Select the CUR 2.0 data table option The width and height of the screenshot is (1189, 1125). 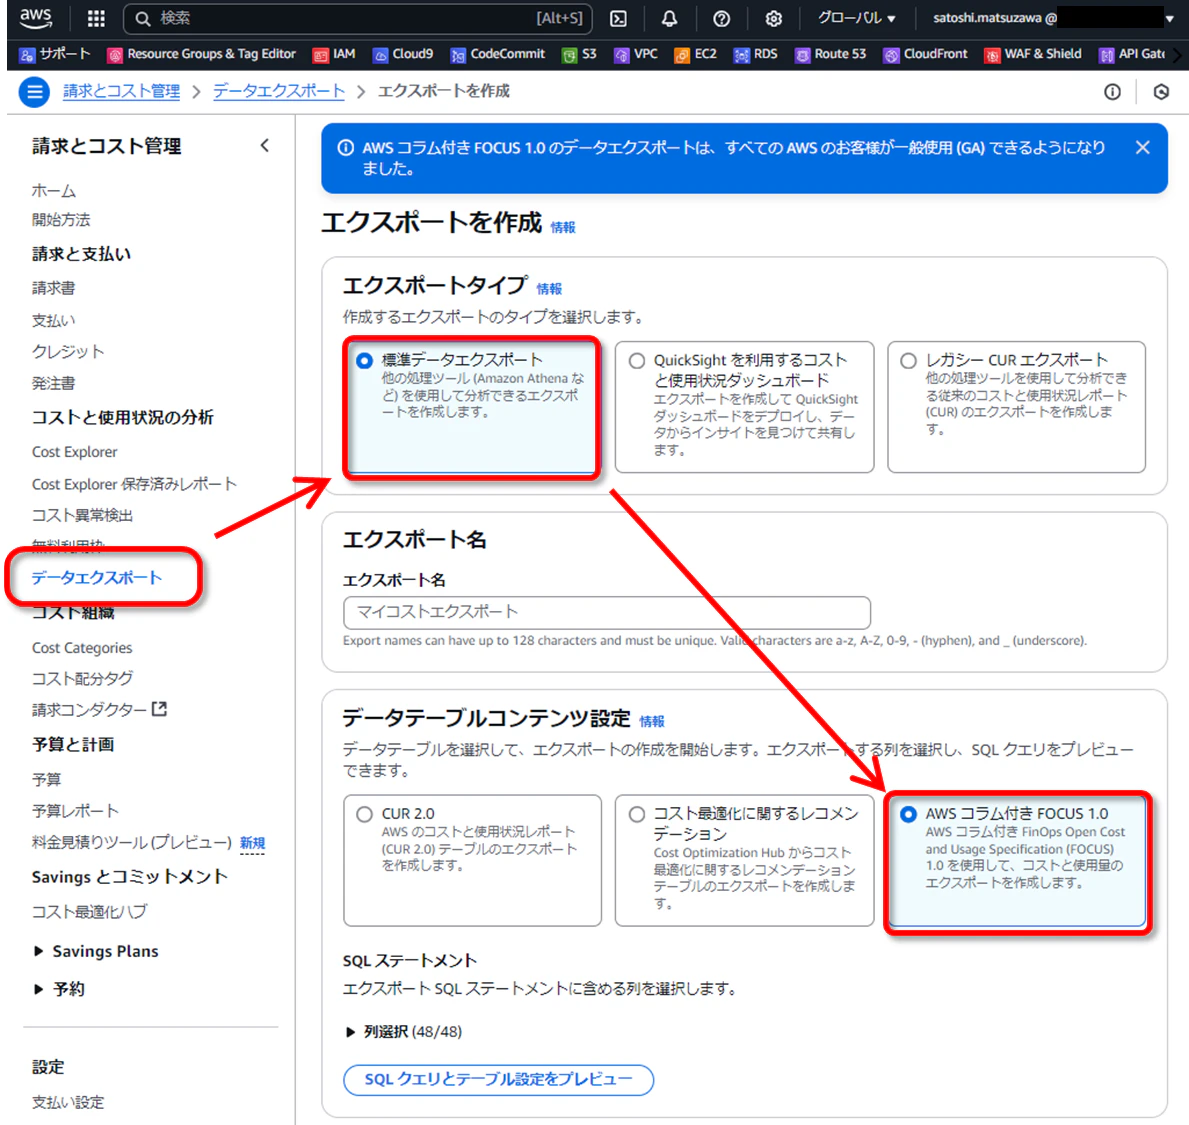point(365,814)
